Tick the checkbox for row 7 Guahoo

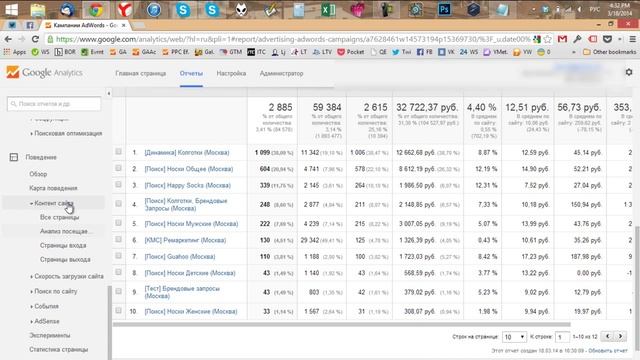118,256
